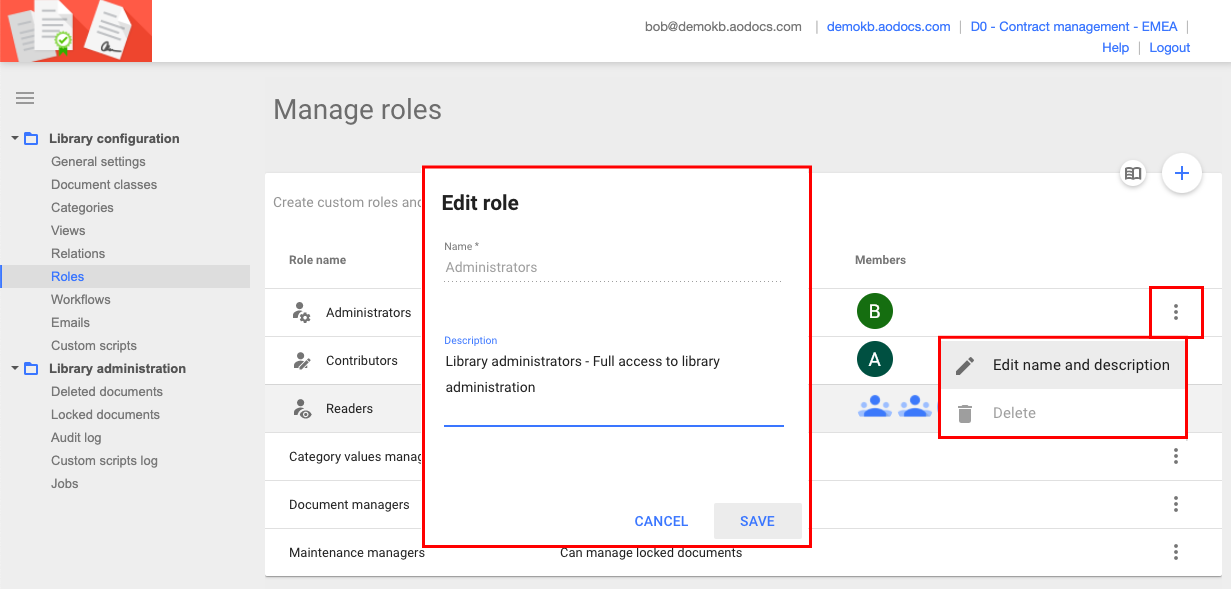The height and width of the screenshot is (589, 1231).
Task: Open Document managers row three-dot menu
Action: point(1176,504)
